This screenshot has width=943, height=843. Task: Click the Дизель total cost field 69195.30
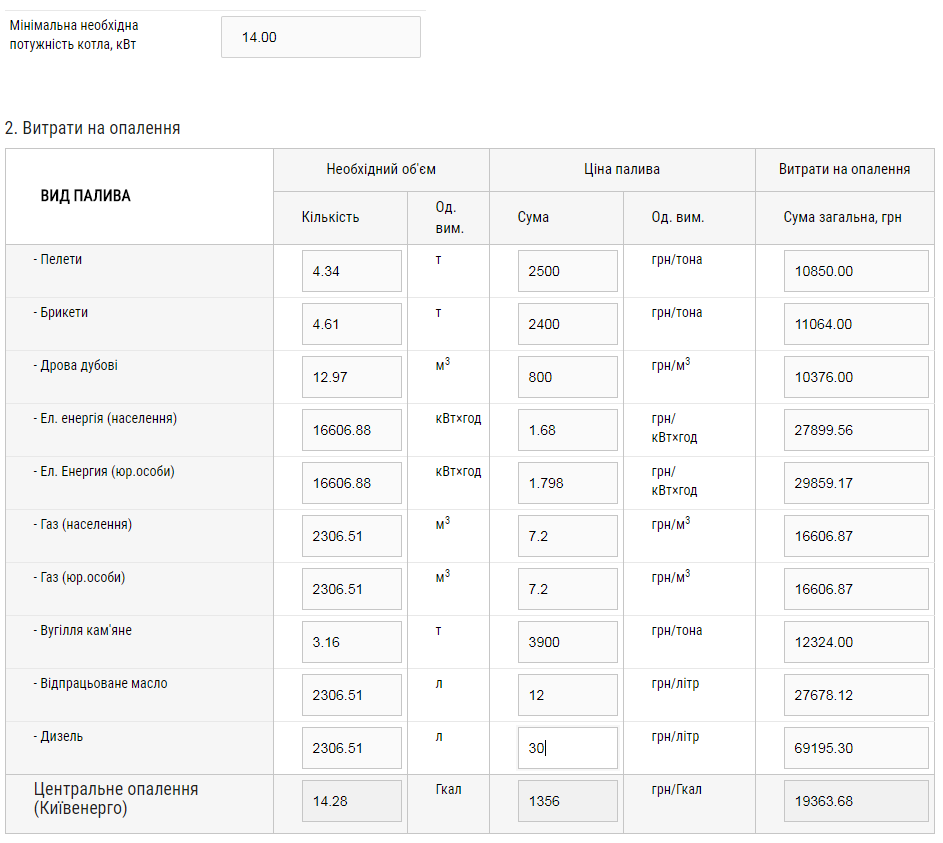[x=856, y=748]
